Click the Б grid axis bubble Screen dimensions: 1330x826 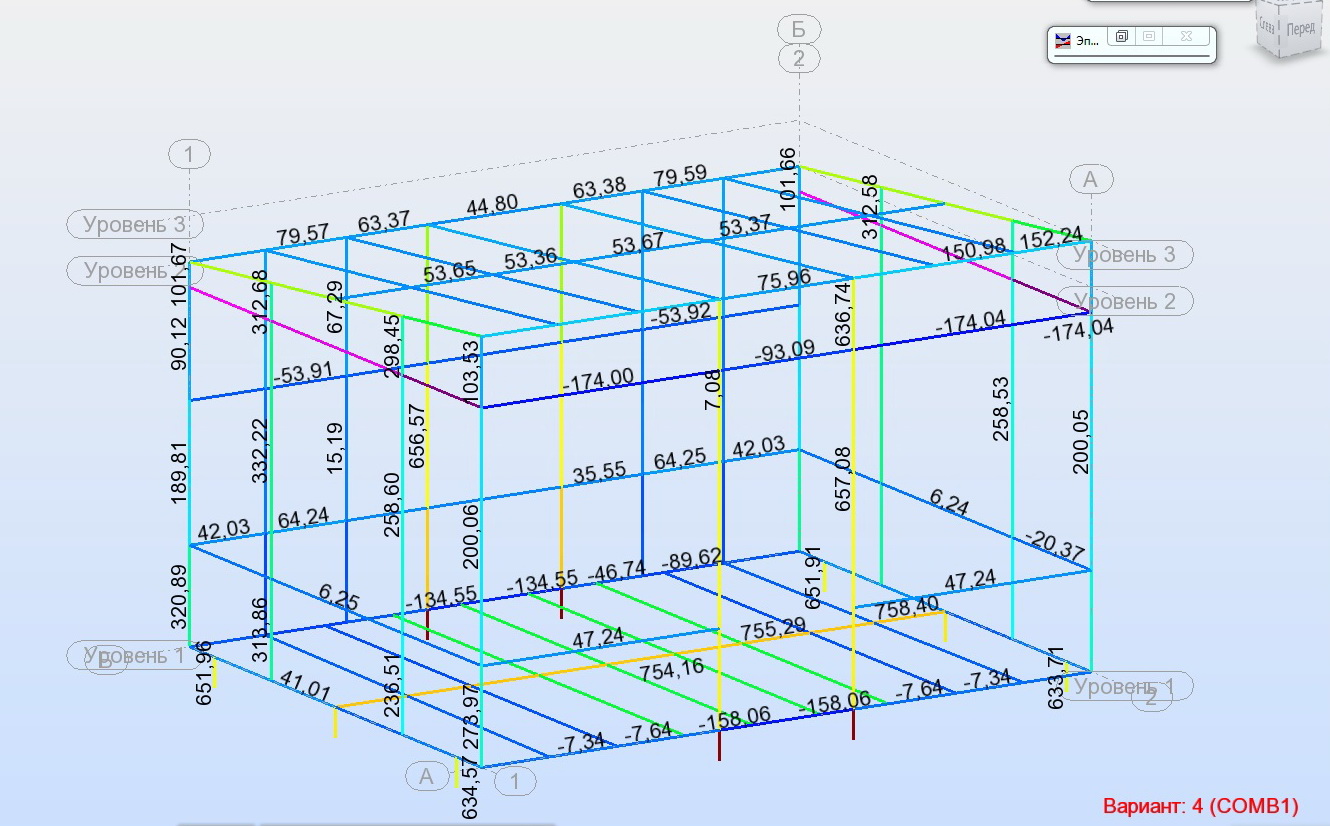[799, 29]
